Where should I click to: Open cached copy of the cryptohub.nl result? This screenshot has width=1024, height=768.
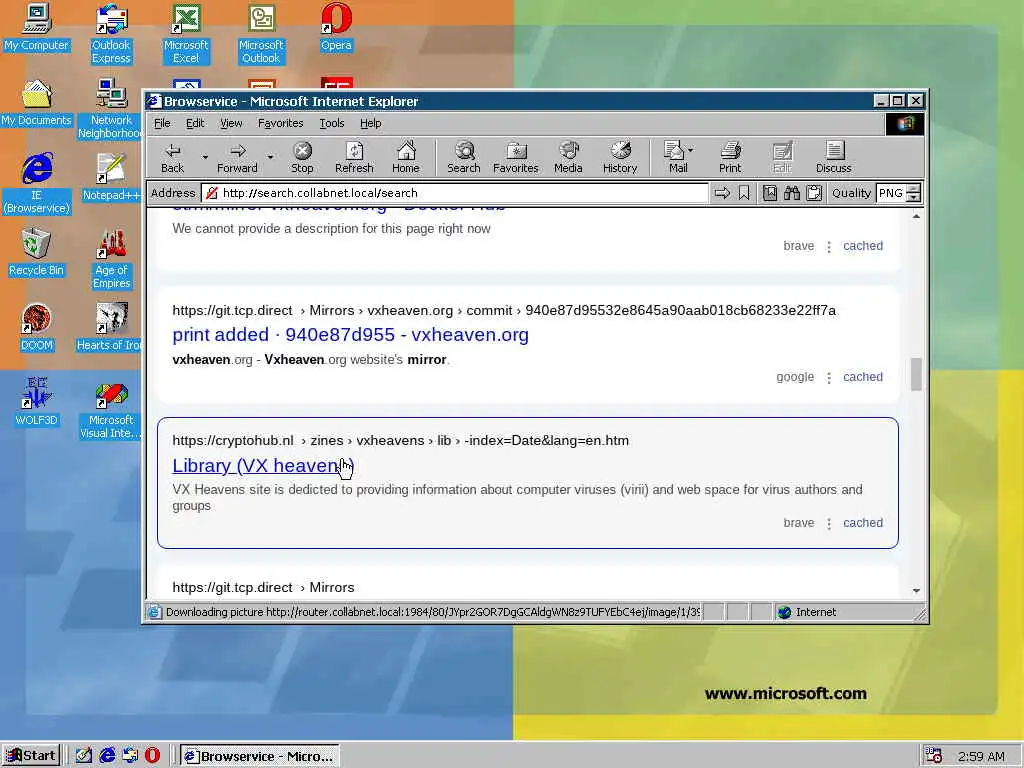pyautogui.click(x=863, y=523)
